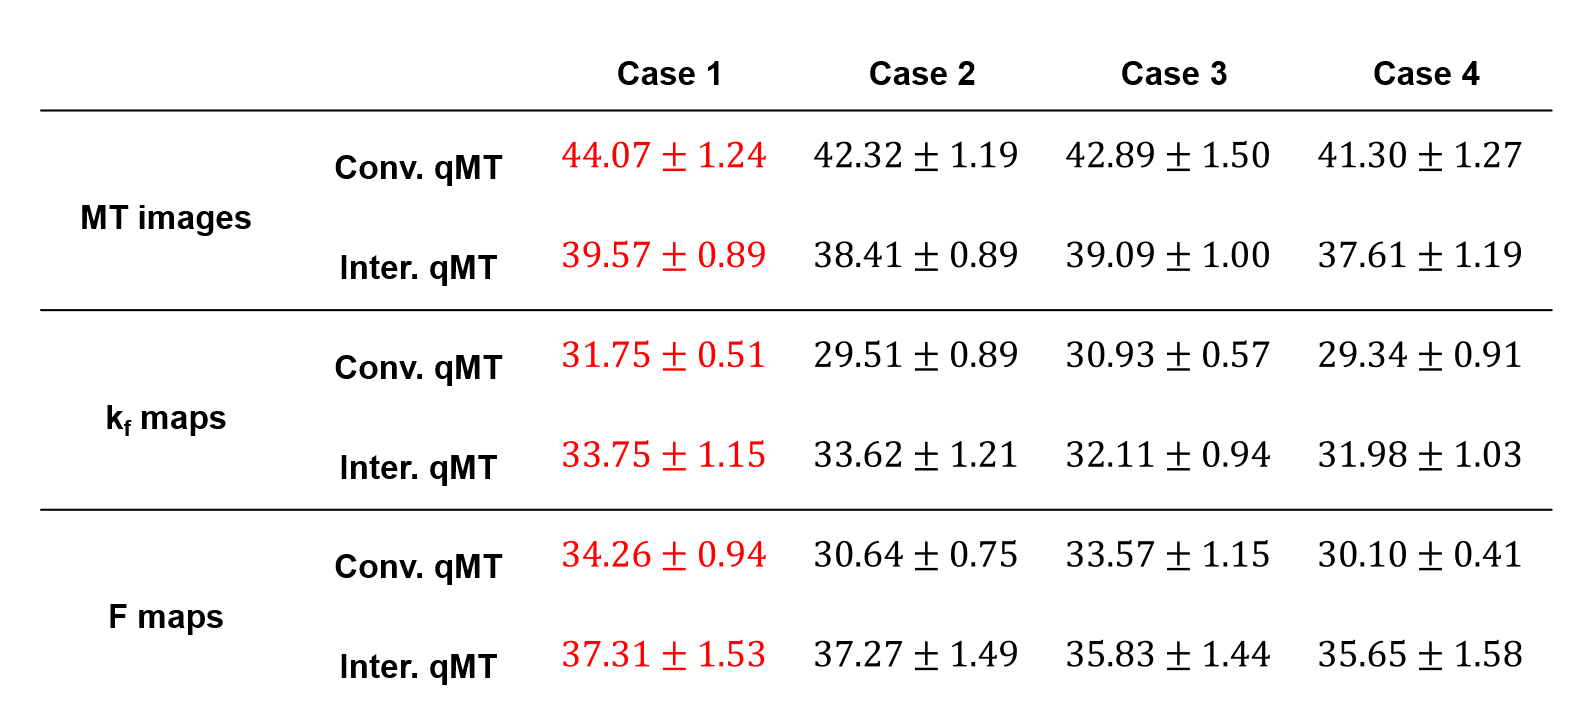This screenshot has height=710, width=1578.
Task: Click the value 41.30 ± 1.27
Action: [x=1419, y=156]
